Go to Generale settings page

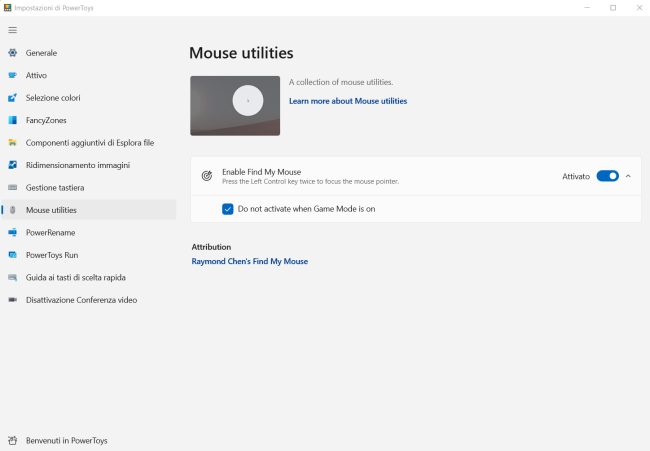click(88, 53)
